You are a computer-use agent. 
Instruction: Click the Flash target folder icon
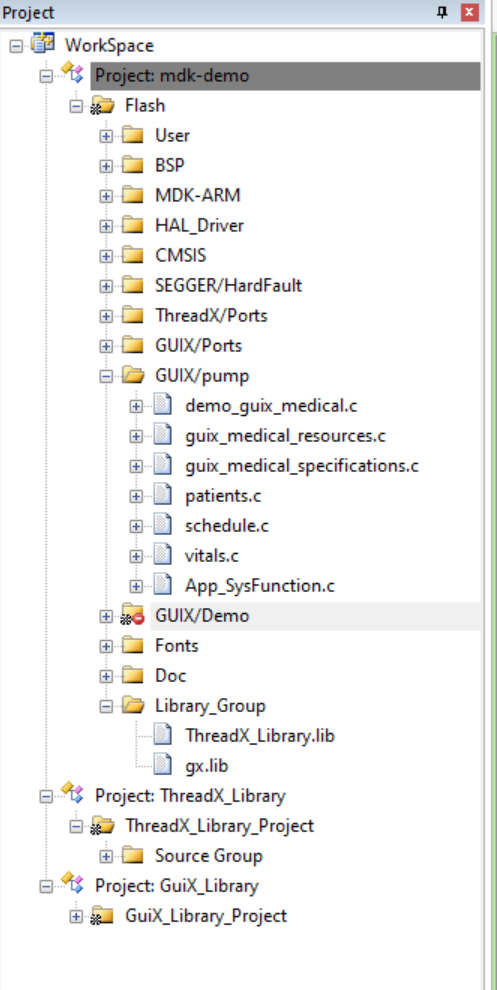(103, 105)
